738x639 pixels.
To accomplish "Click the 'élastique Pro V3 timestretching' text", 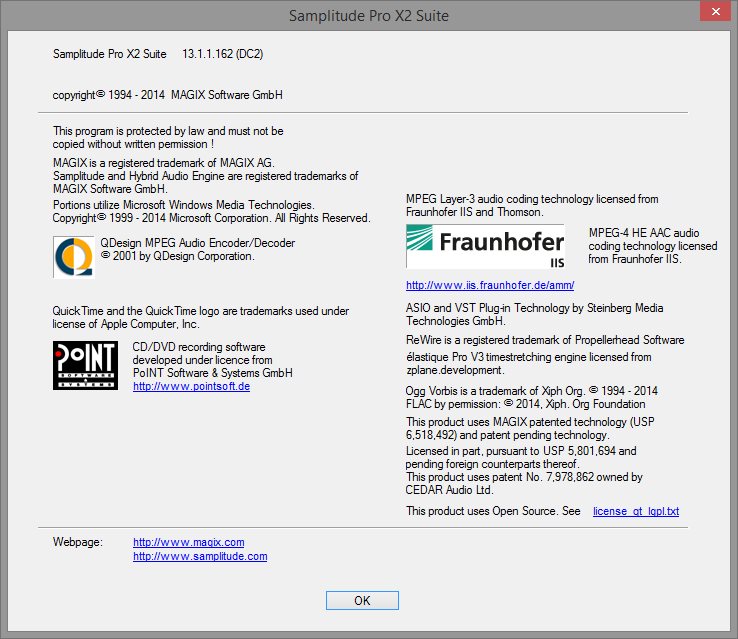I will [x=529, y=364].
